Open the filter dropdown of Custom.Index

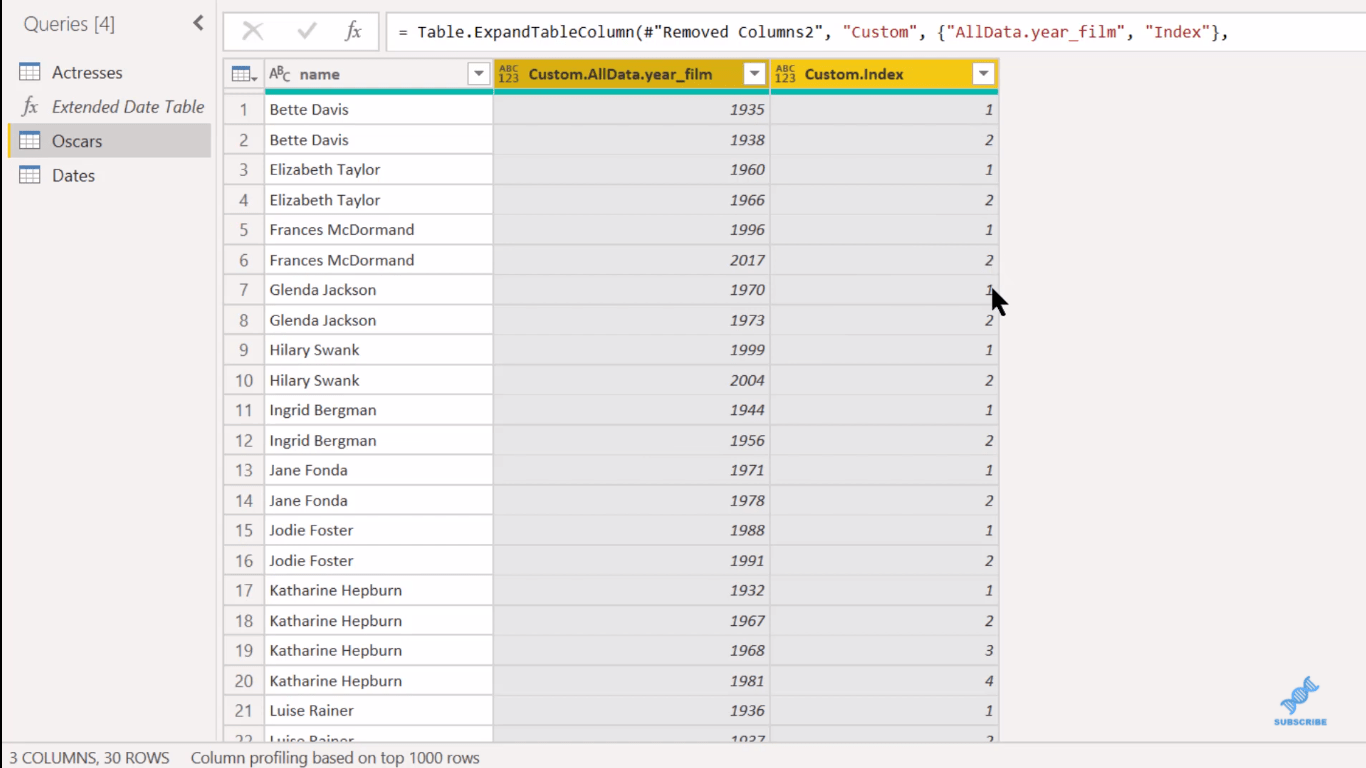pyautogui.click(x=984, y=74)
